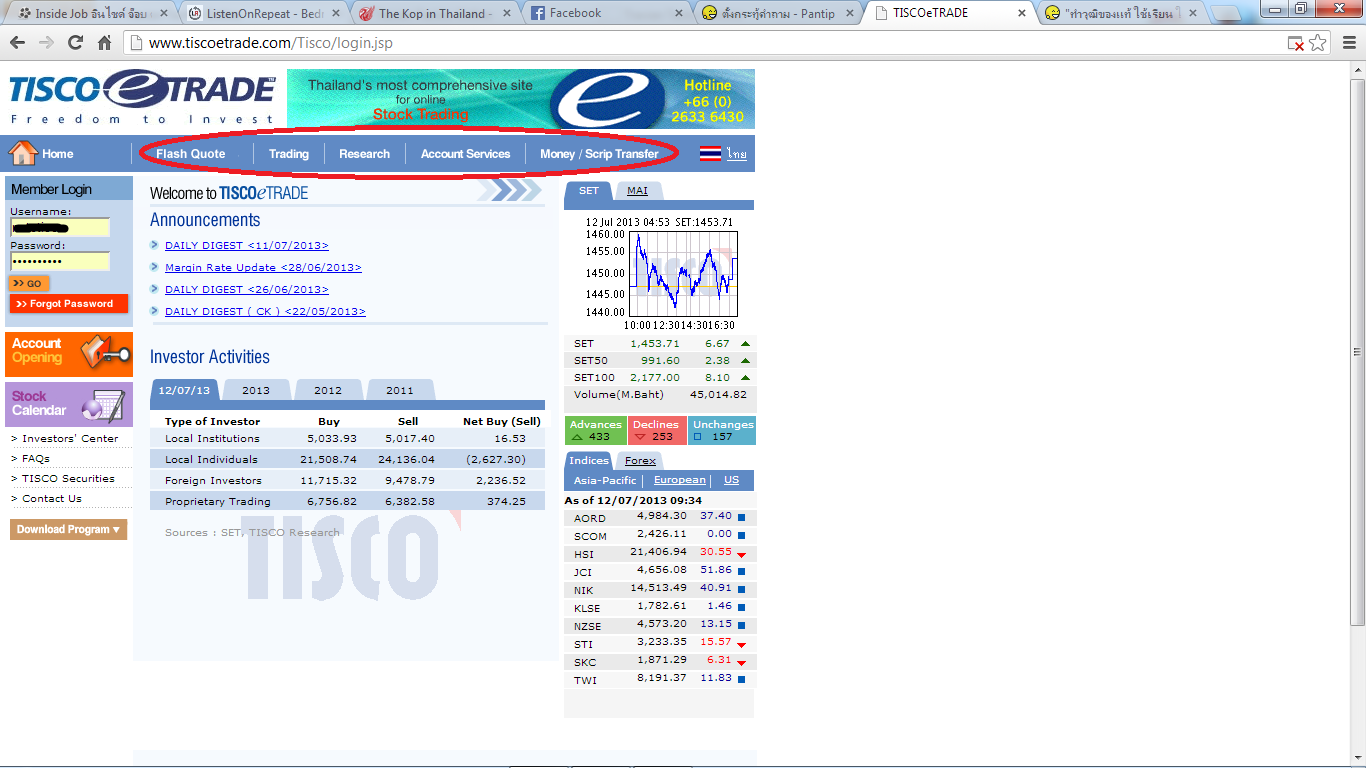Go to Home in the navigation bar
This screenshot has height=768, width=1366.
click(42, 154)
